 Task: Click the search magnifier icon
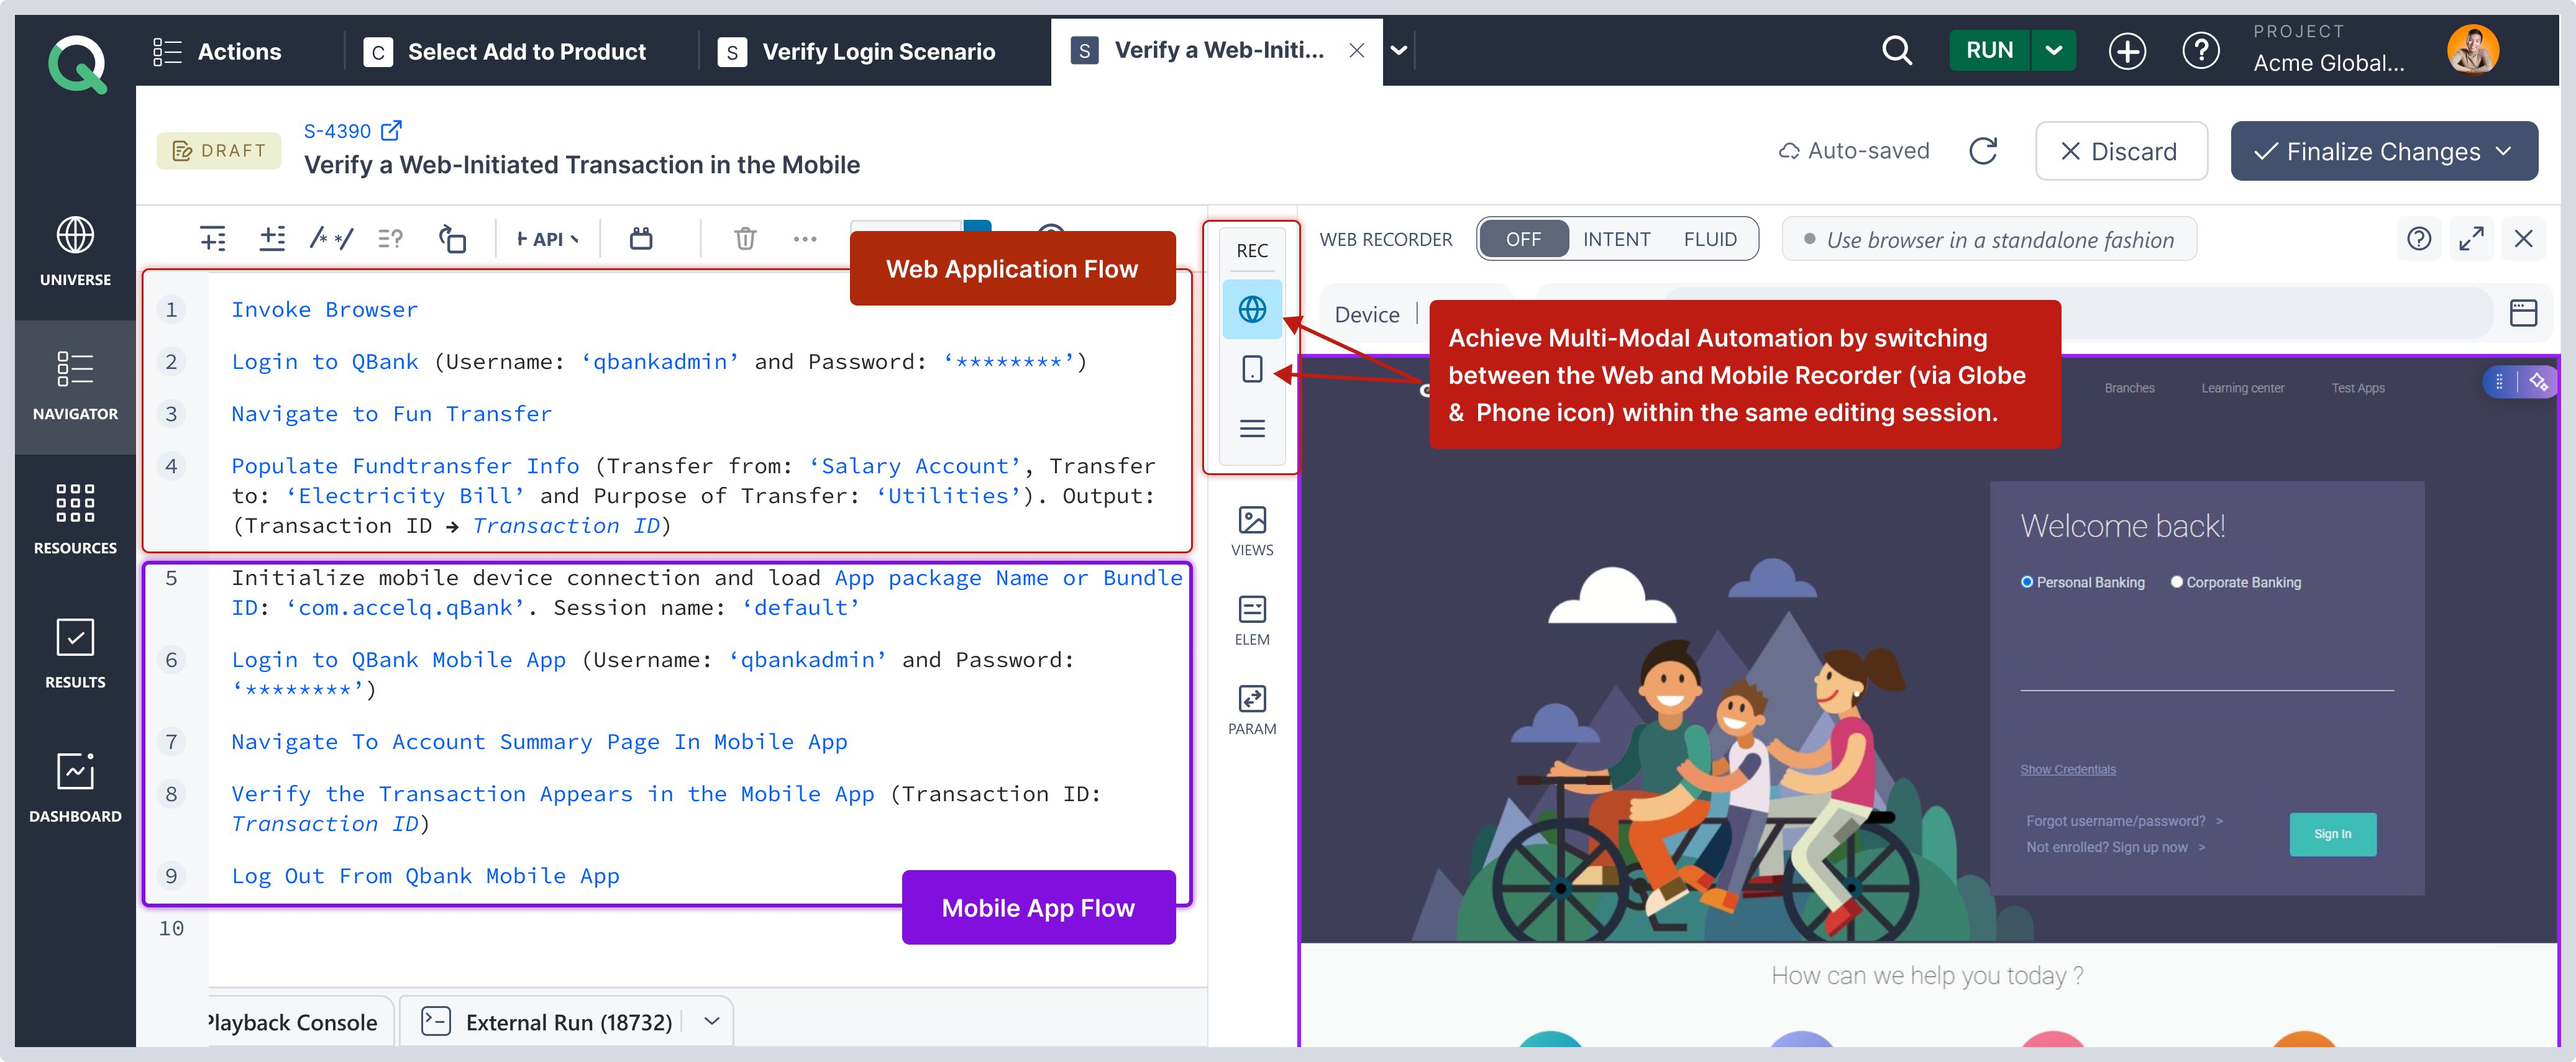pos(1896,50)
